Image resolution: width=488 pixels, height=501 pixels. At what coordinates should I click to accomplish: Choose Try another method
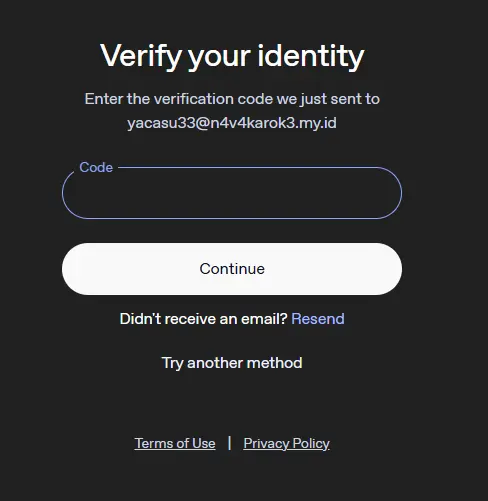point(232,363)
